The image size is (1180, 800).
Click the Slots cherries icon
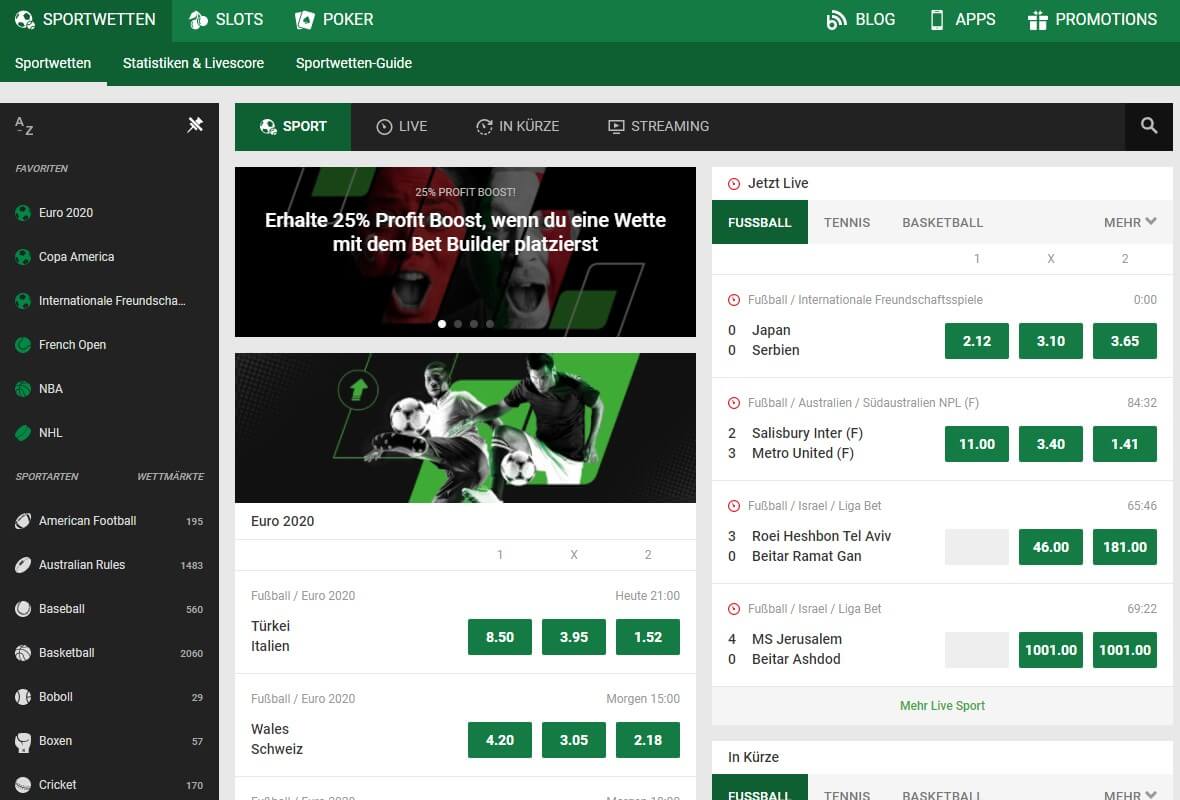198,20
